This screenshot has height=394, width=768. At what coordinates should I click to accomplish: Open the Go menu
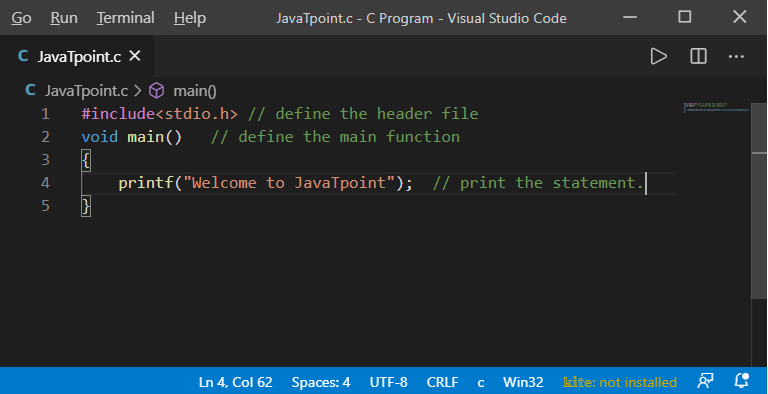pos(22,18)
